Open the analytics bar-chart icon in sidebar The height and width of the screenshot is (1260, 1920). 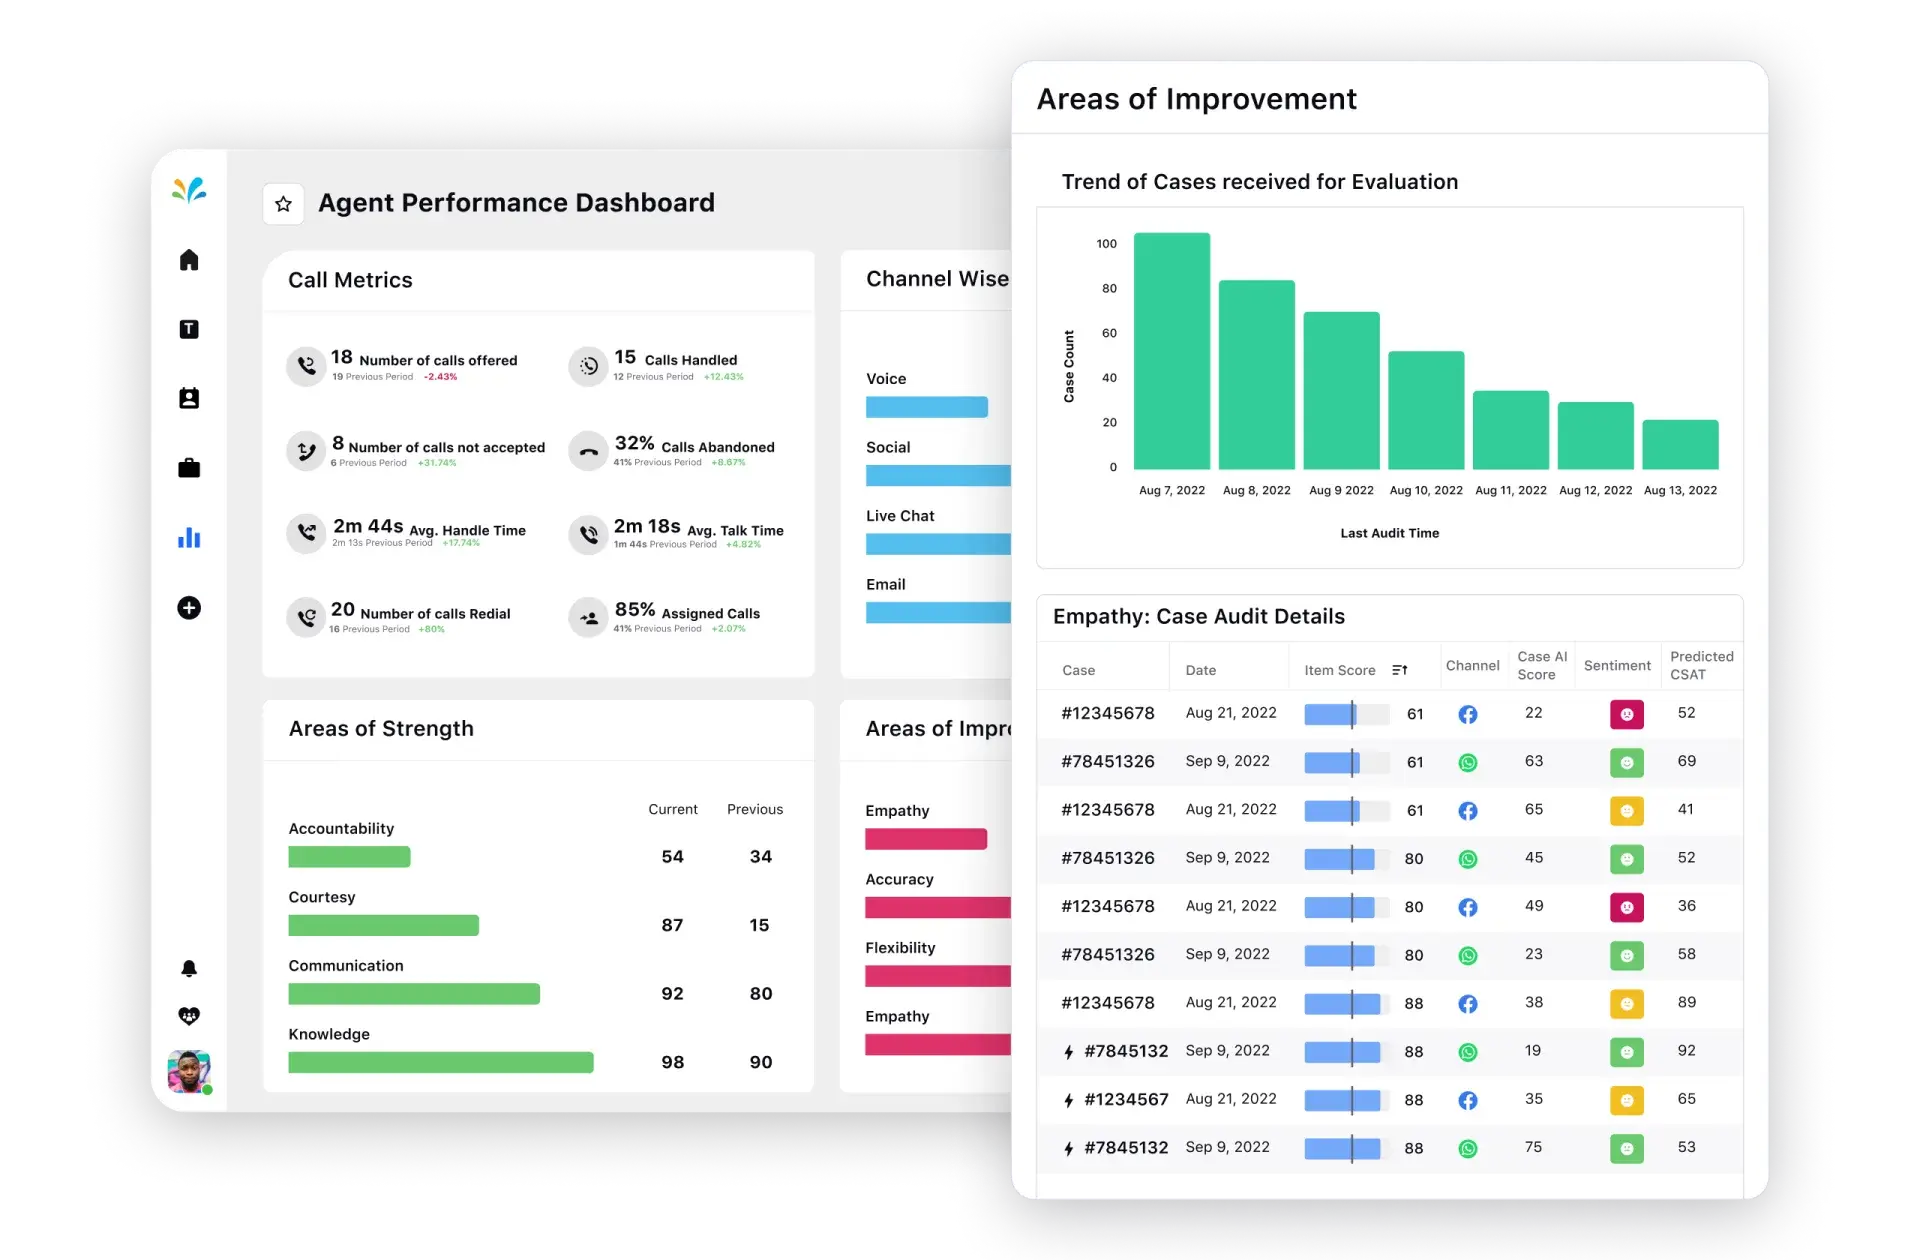click(x=189, y=538)
